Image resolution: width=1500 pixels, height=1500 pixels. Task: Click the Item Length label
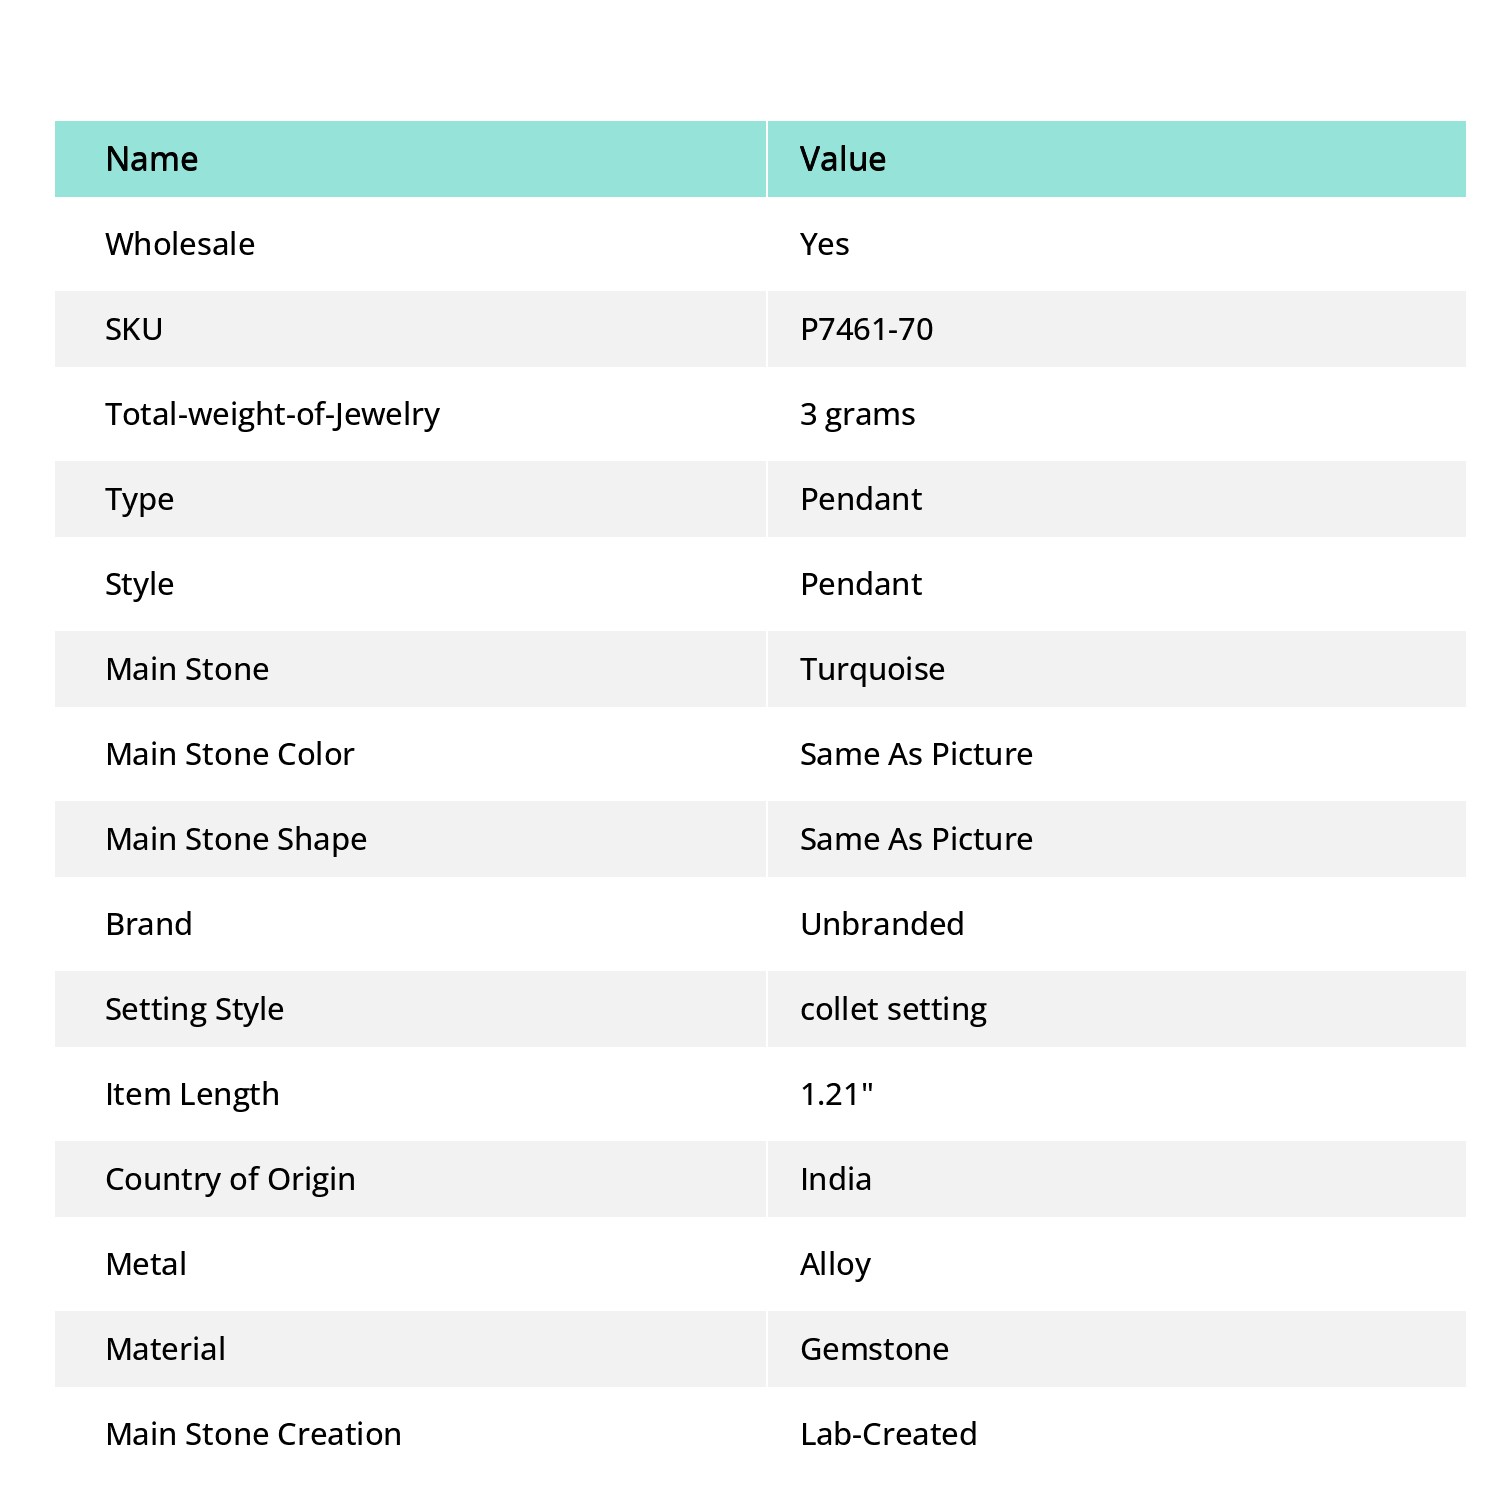192,1094
